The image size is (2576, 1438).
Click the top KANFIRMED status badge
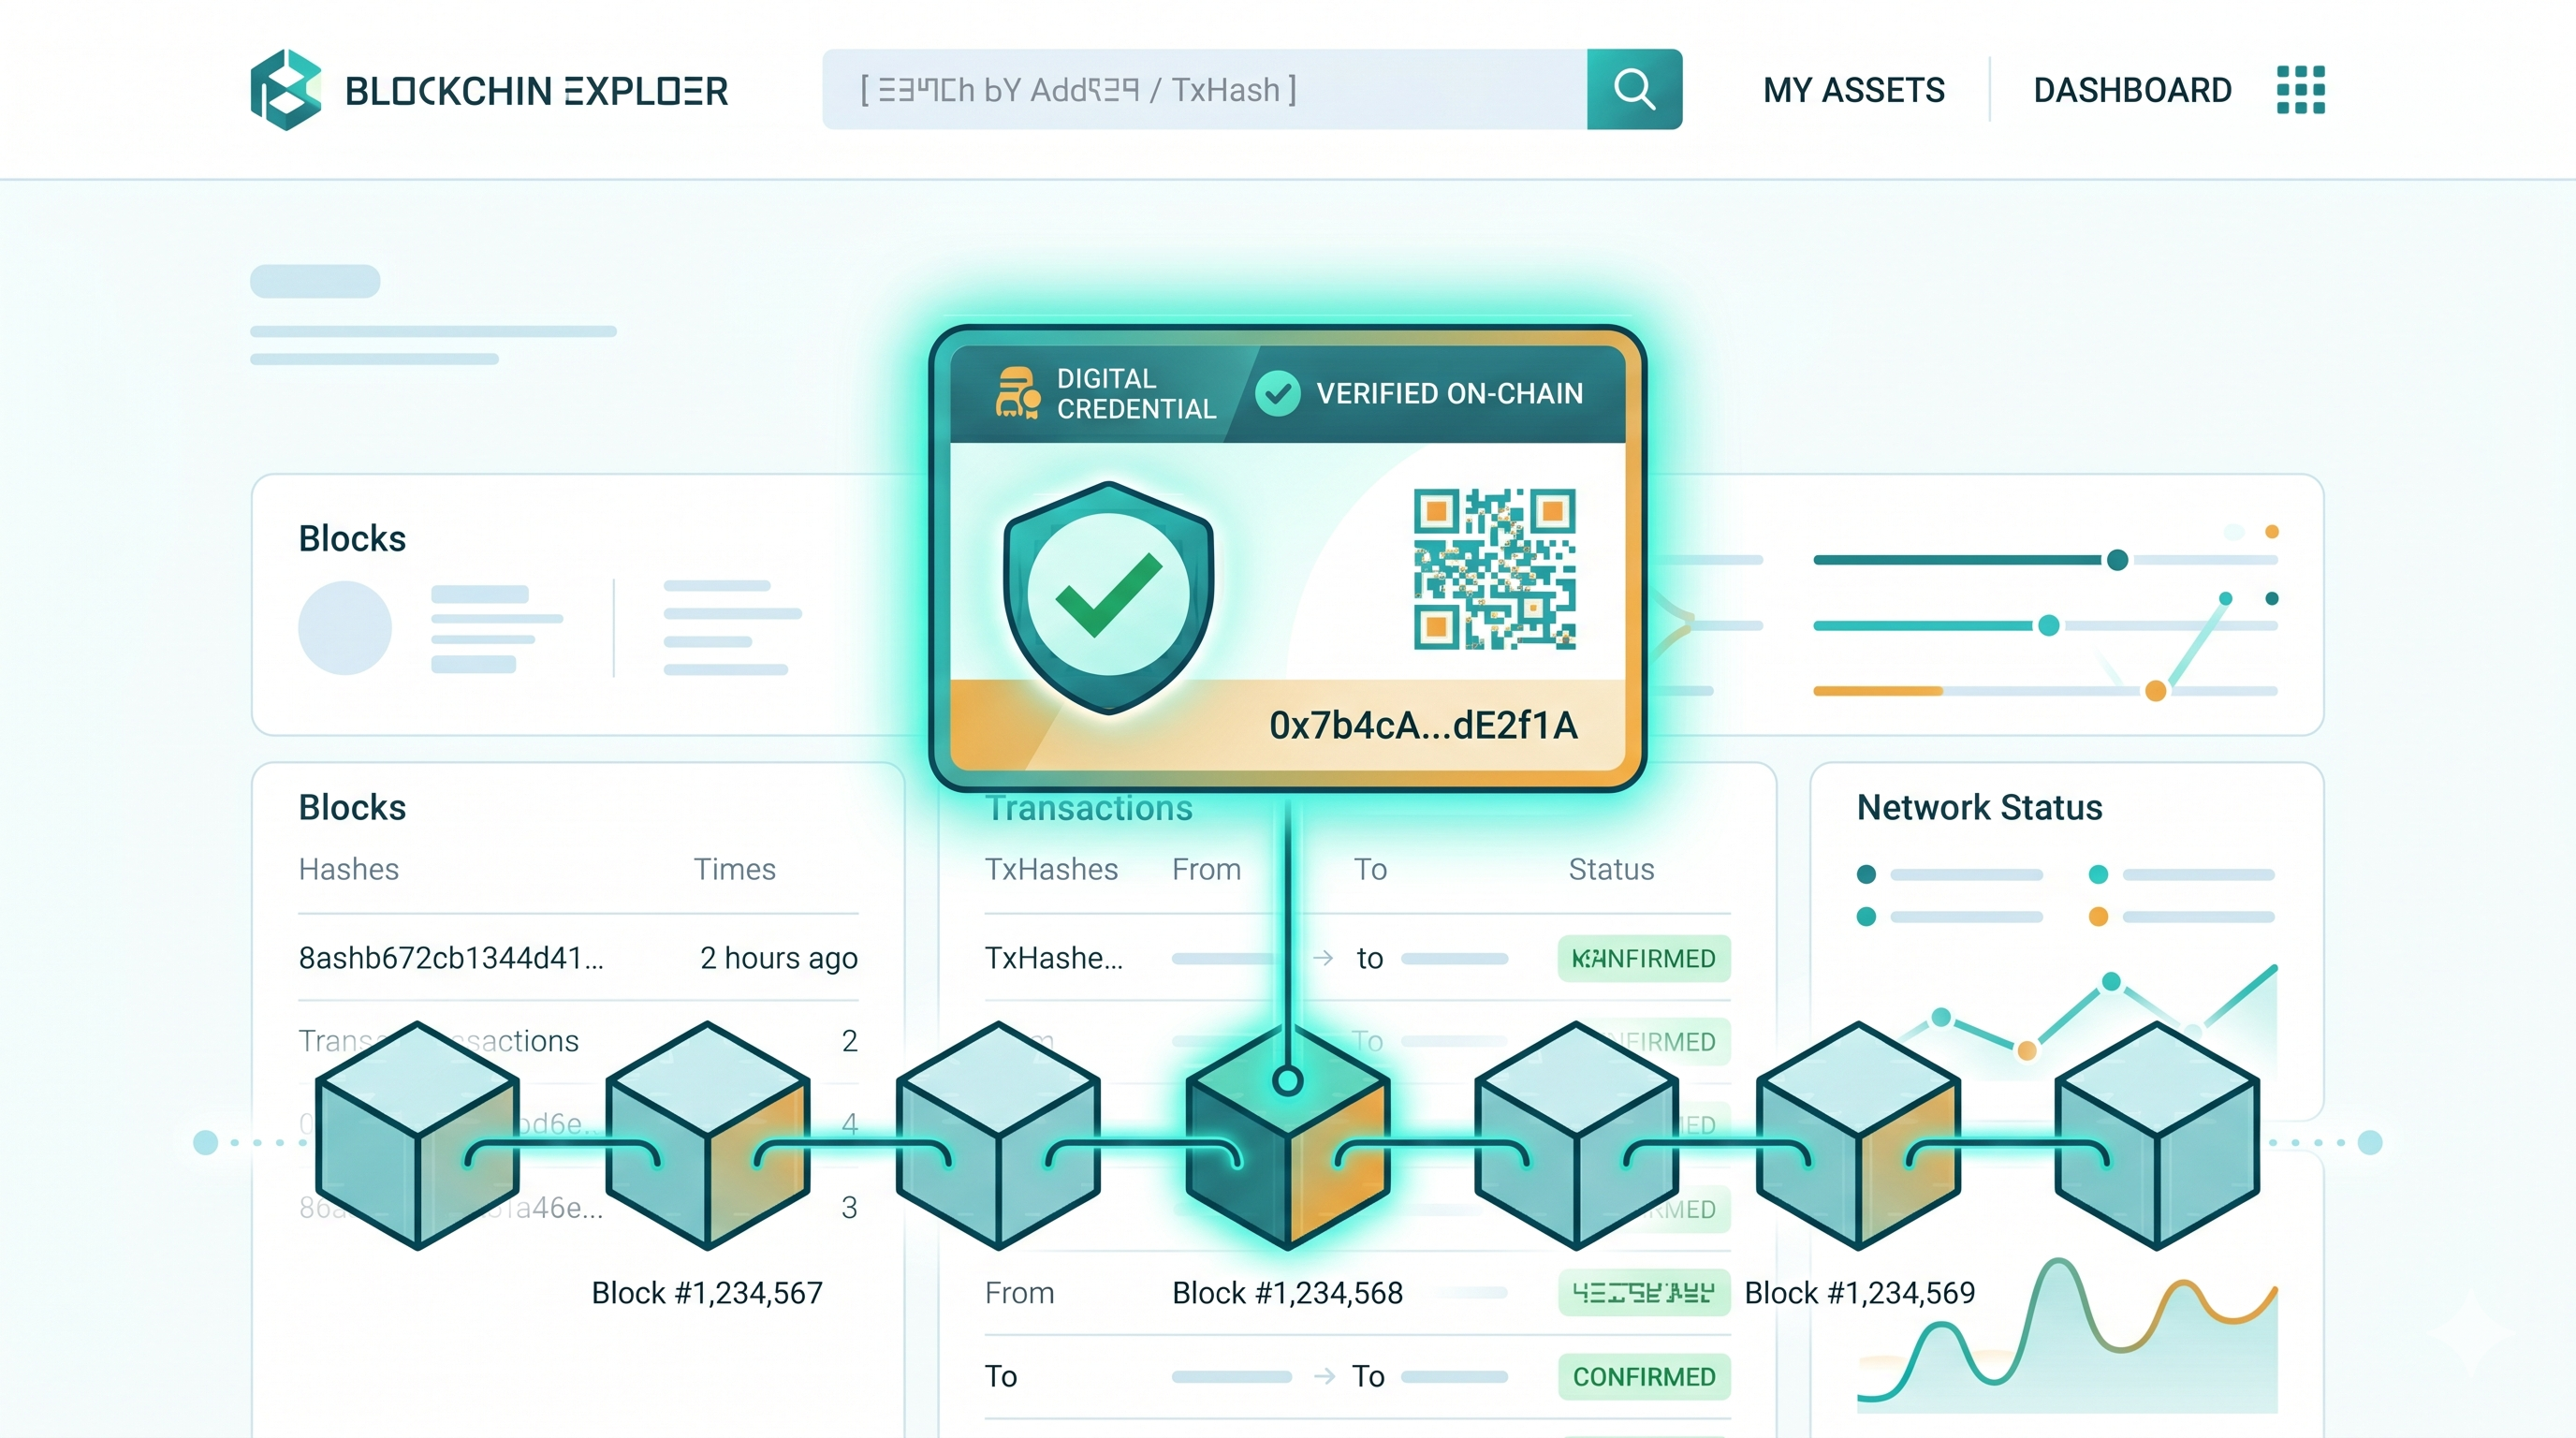1644,958
